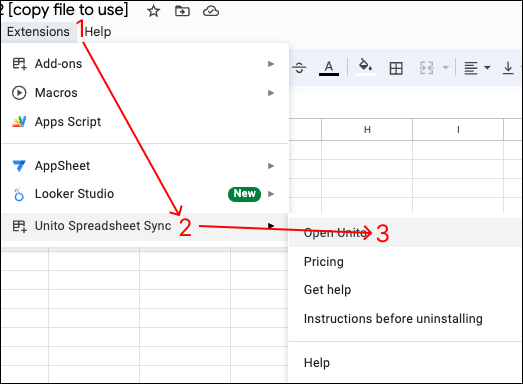The height and width of the screenshot is (384, 523).
Task: Click the move to folder icon
Action: tap(182, 11)
